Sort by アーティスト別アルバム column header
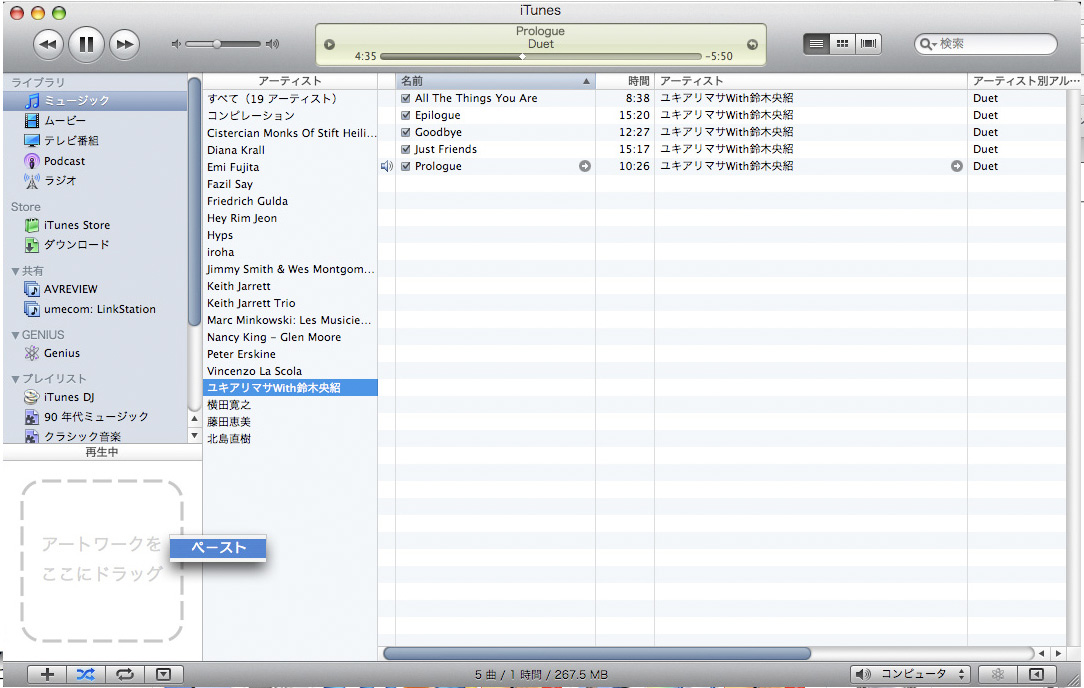The height and width of the screenshot is (688, 1084). click(x=1025, y=81)
